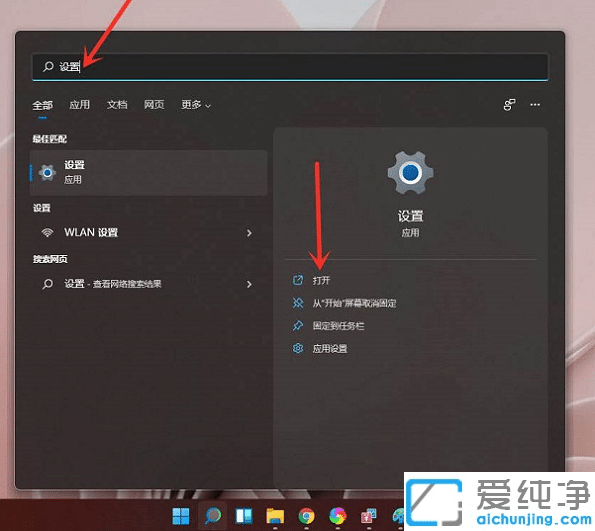This screenshot has width=595, height=531.
Task: Switch to the 网页 tab
Action: pos(154,104)
